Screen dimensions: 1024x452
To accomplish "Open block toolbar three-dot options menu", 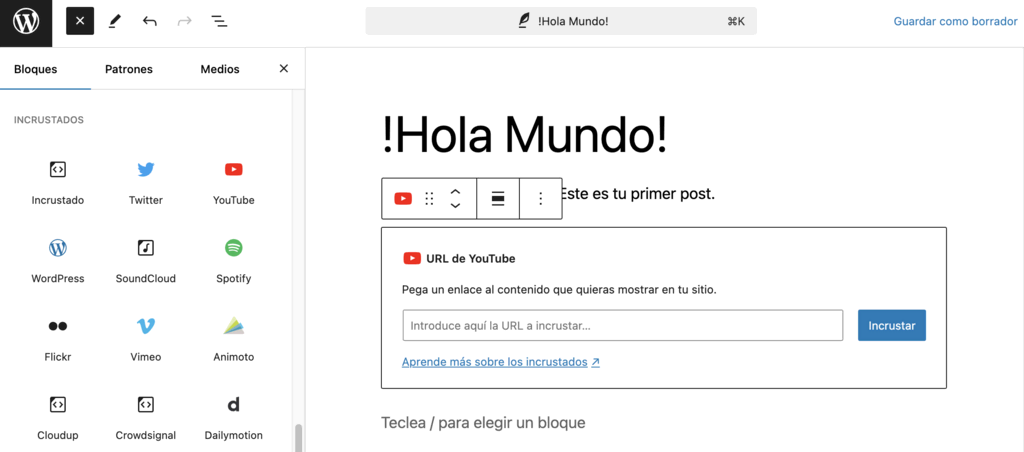I will point(540,199).
